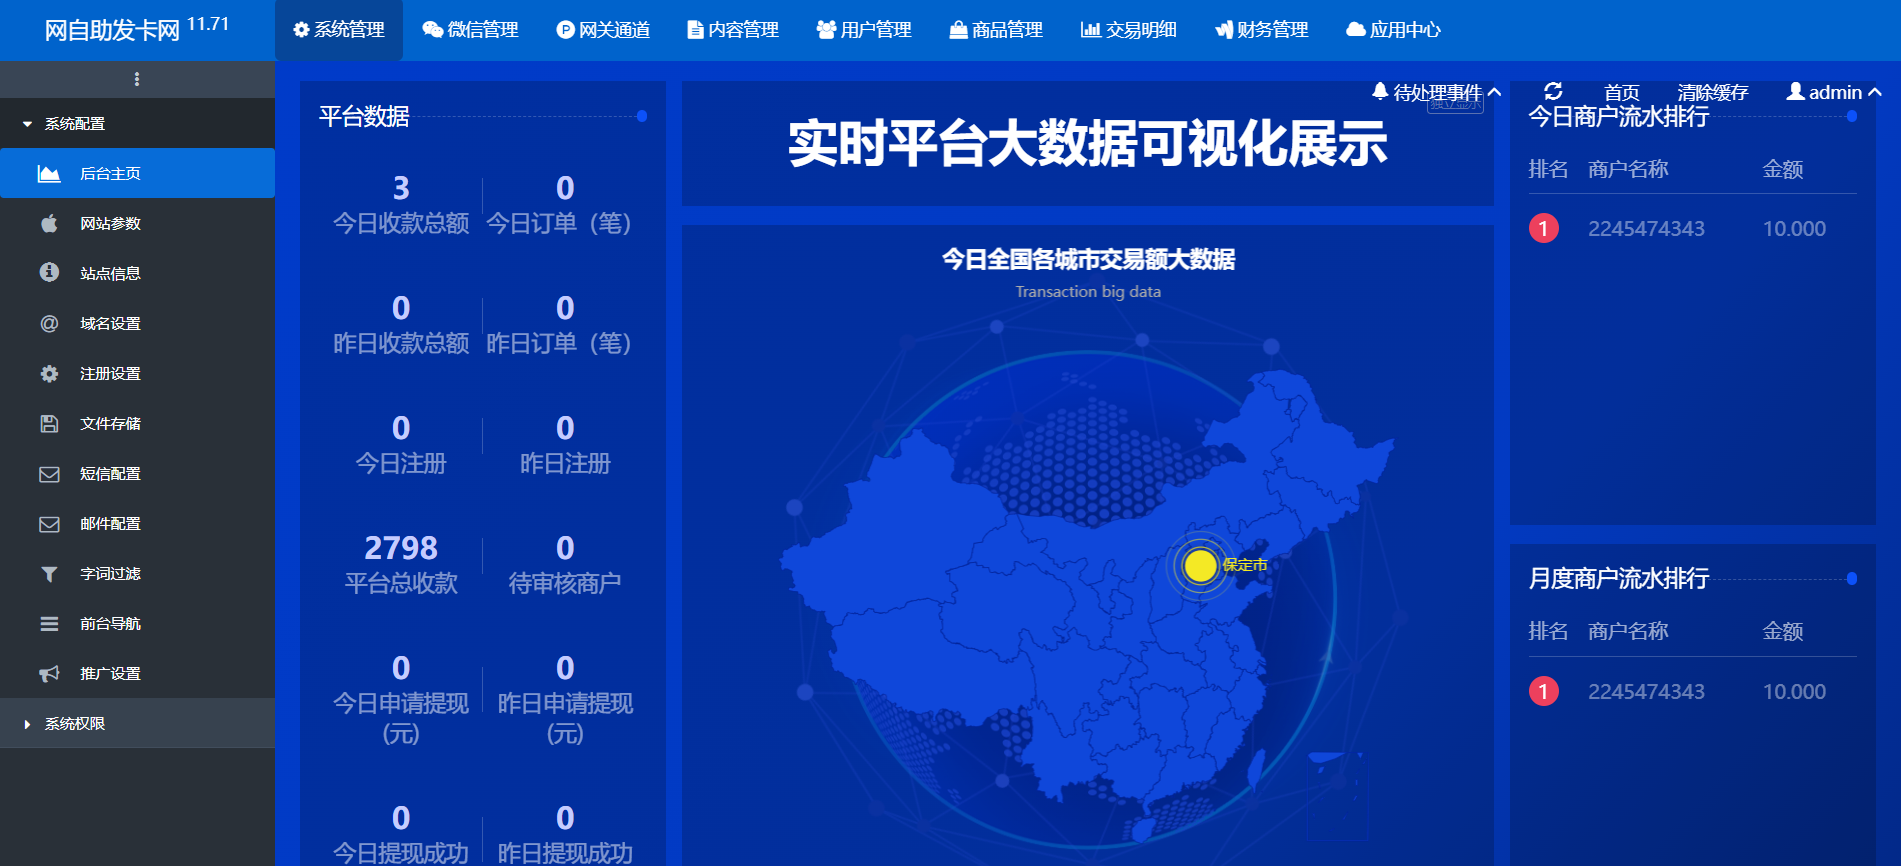The height and width of the screenshot is (866, 1901).
Task: Open 推广设置 page
Action: tap(137, 673)
